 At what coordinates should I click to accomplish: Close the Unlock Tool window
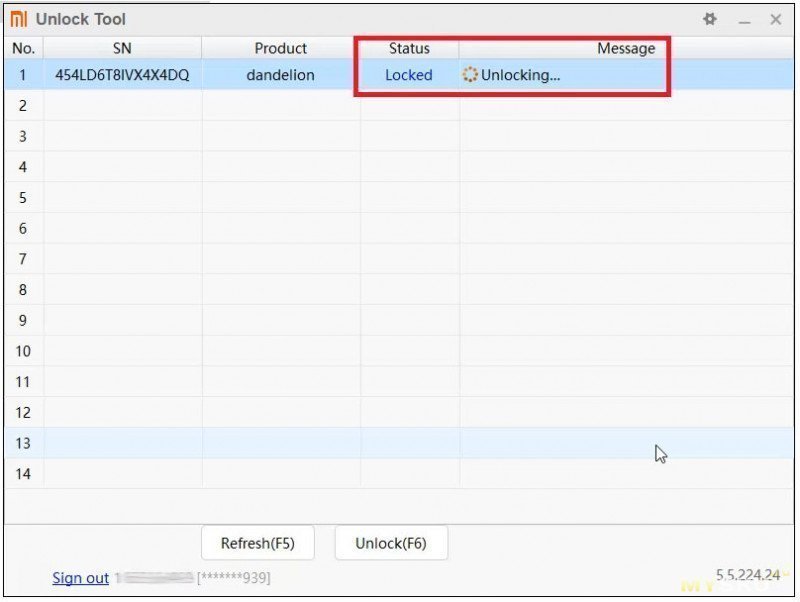point(776,19)
